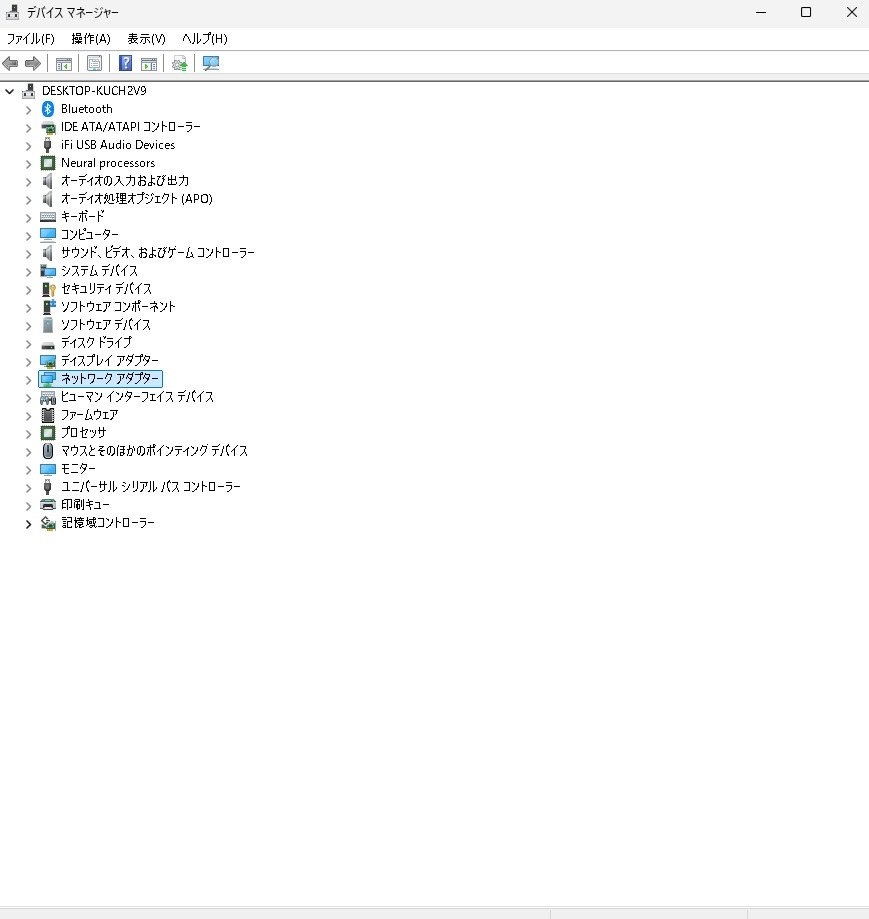Open the 操作(A) menu

tap(90, 39)
